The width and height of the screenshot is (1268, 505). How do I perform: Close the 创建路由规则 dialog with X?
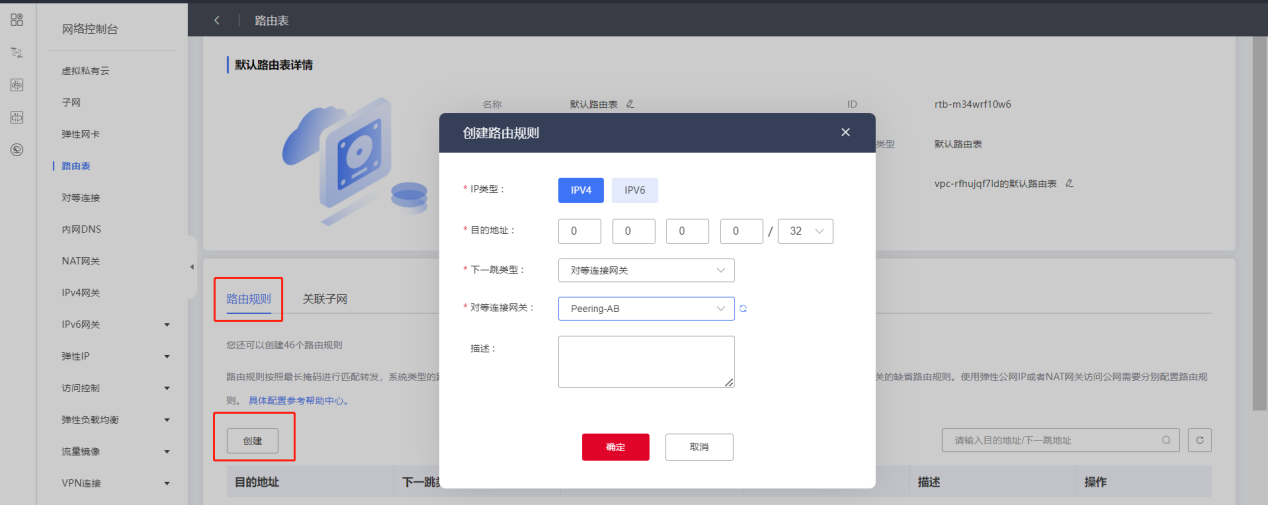point(845,132)
